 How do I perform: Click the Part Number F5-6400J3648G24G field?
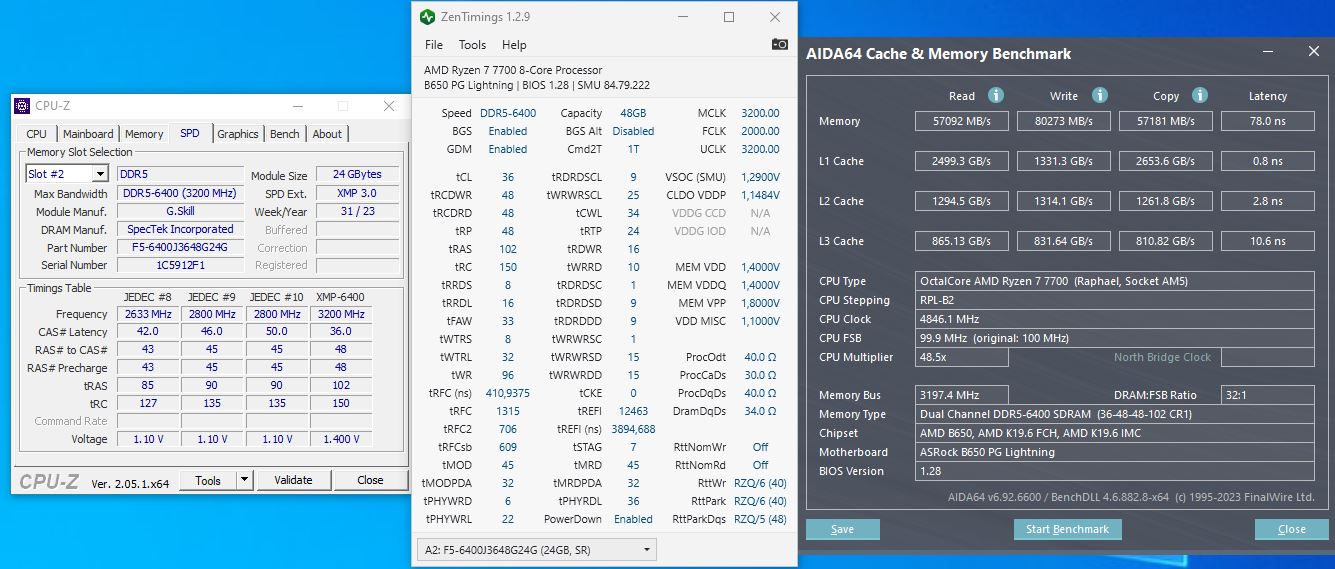point(180,247)
